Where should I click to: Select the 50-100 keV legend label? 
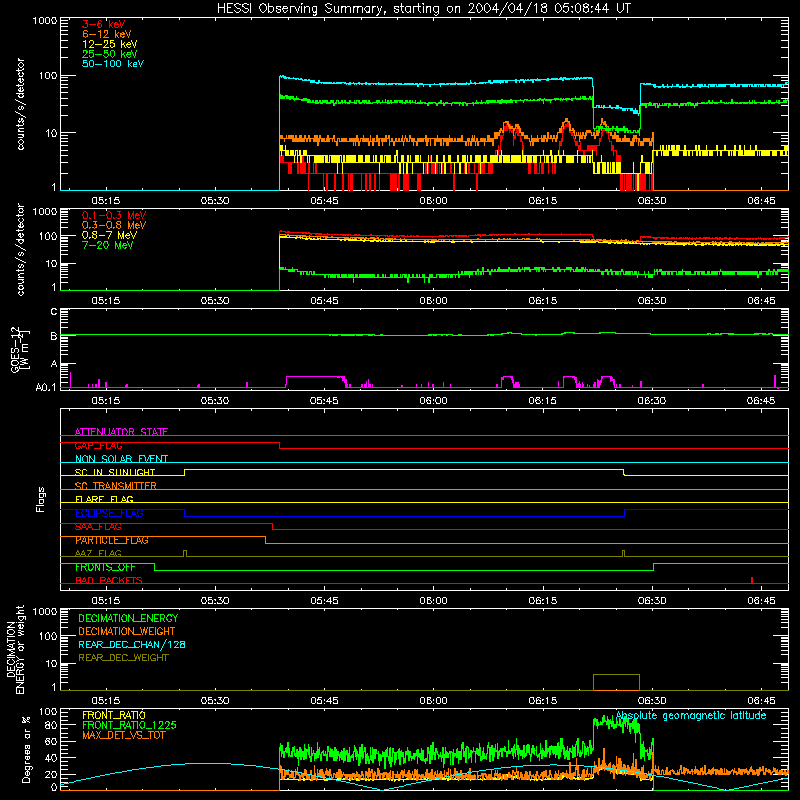point(113,64)
